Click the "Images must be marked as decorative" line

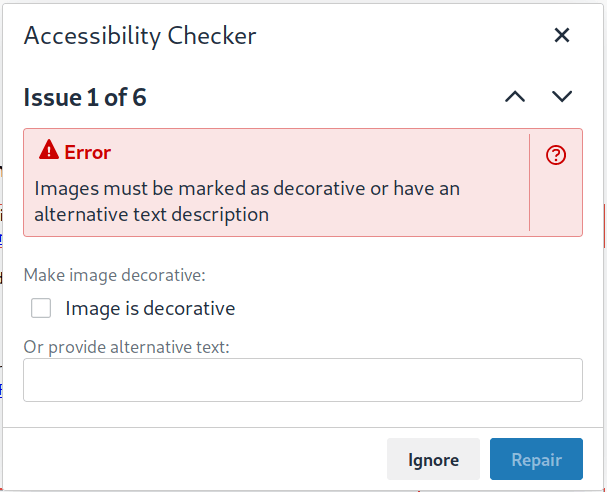click(x=247, y=188)
